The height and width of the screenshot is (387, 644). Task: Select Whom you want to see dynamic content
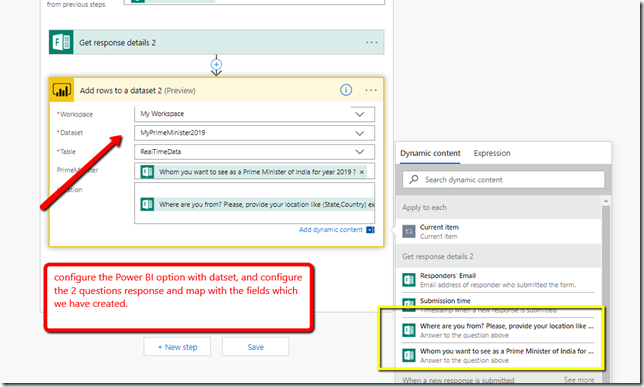tap(498, 355)
